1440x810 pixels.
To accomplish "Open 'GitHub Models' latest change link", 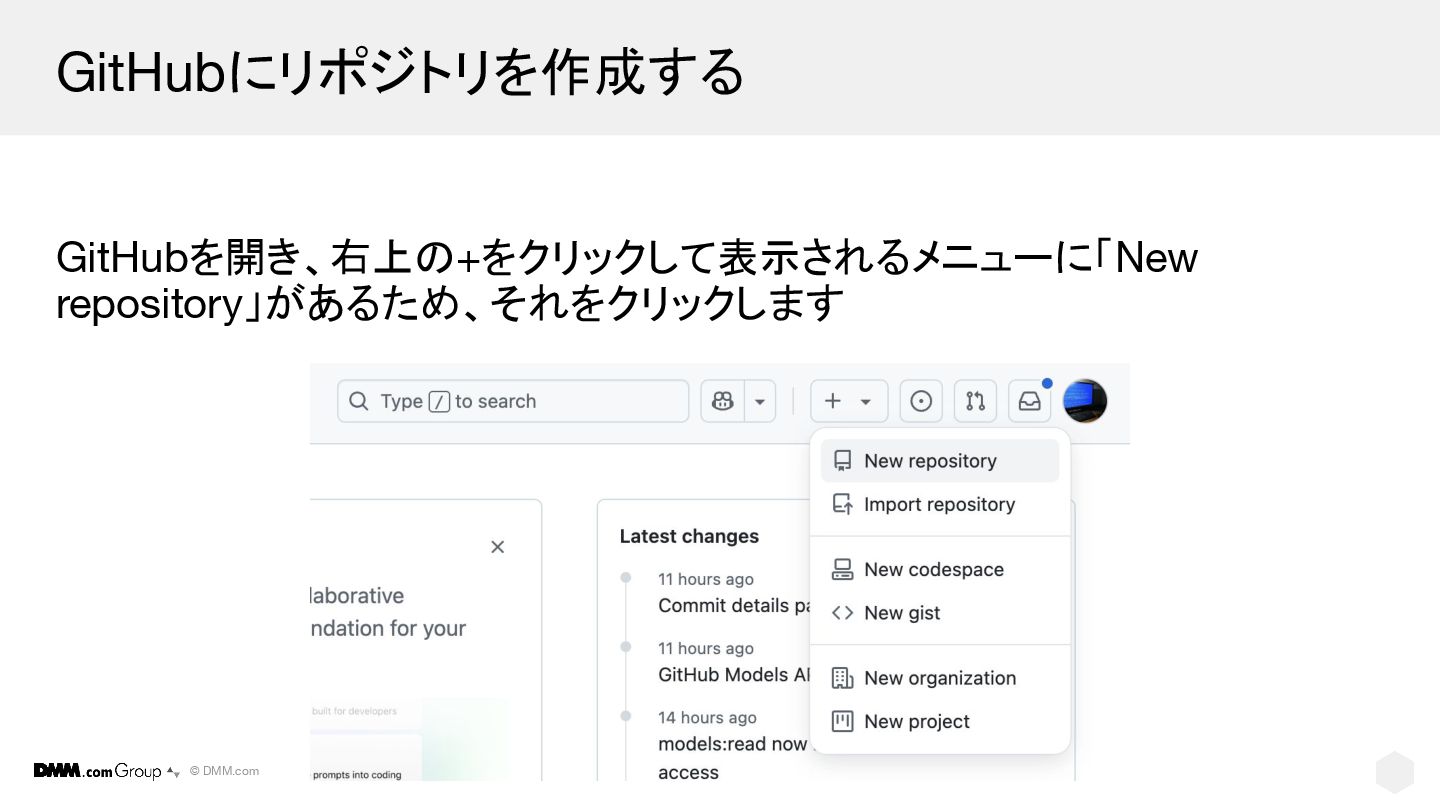I will (734, 675).
